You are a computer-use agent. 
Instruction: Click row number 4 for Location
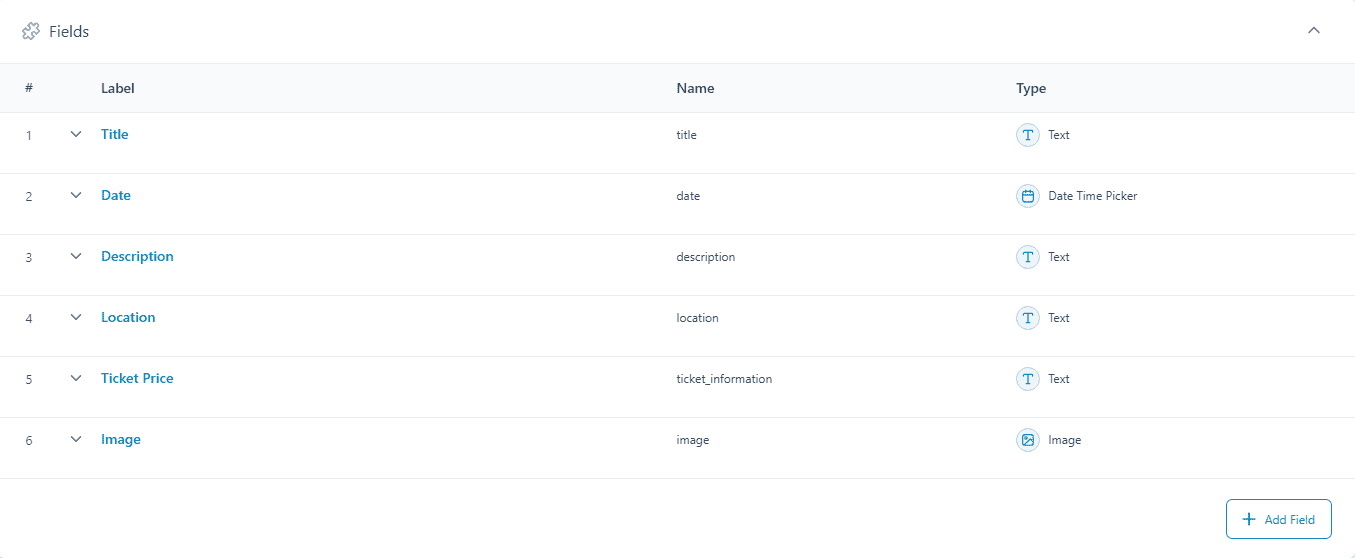(x=29, y=318)
